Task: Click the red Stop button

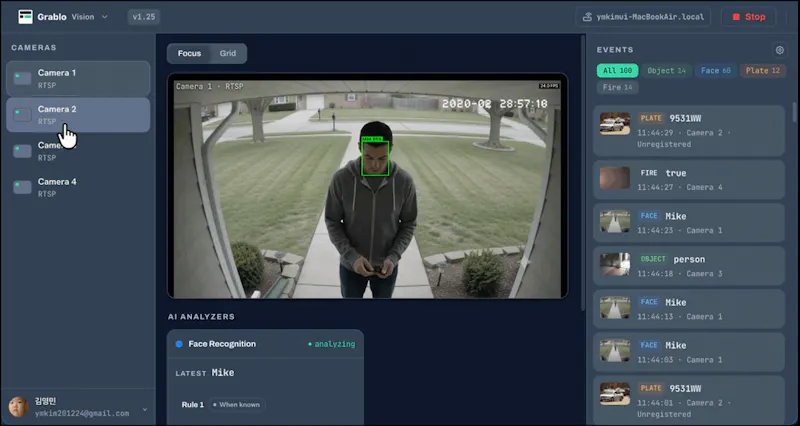Action: pos(748,17)
